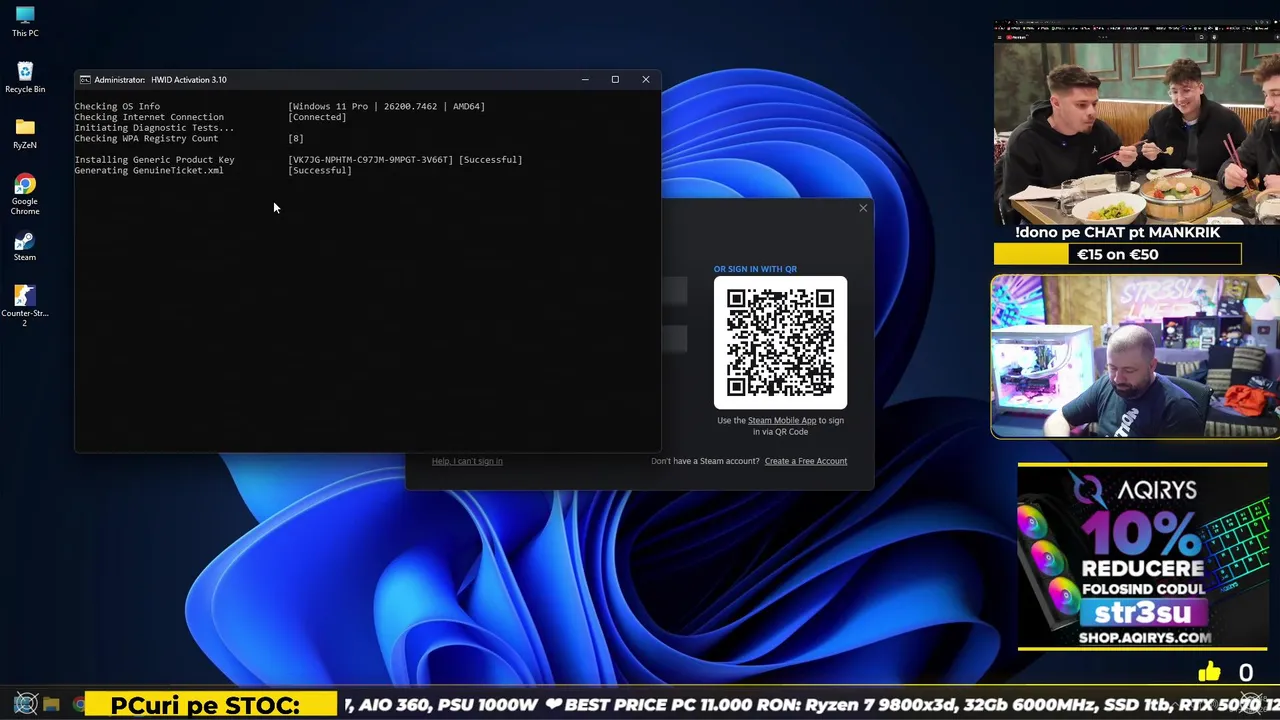1280x720 pixels.
Task: Launch Counter-Strike 2 desktop shortcut
Action: point(25,306)
